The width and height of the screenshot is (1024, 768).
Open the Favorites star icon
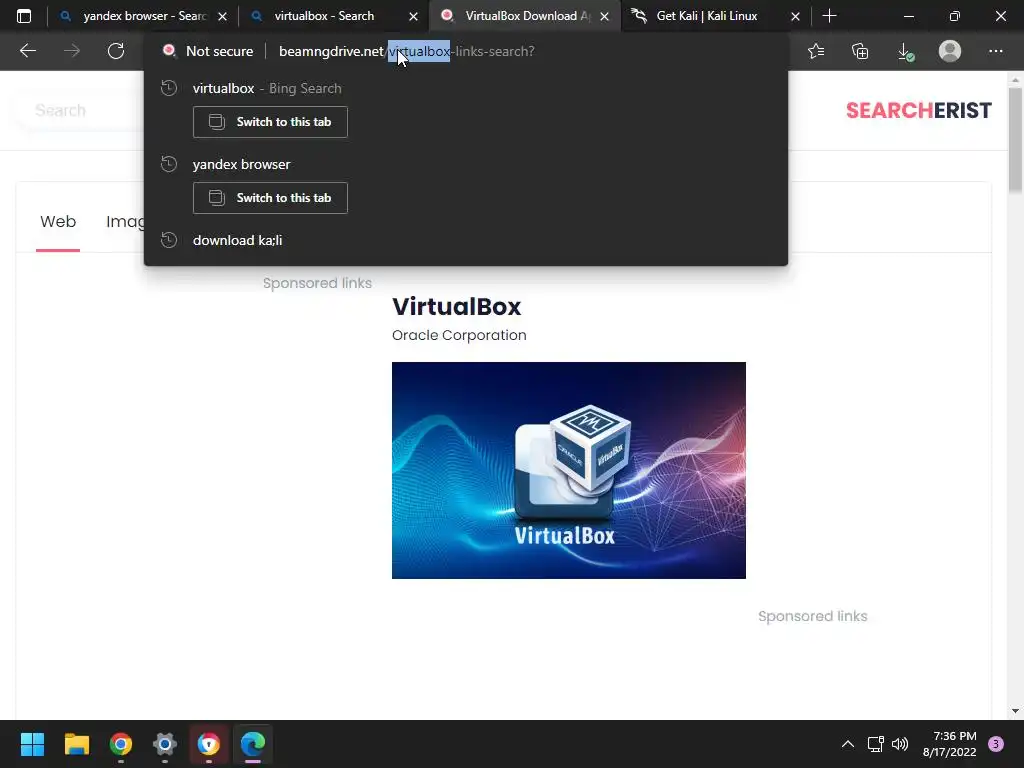[x=816, y=51]
